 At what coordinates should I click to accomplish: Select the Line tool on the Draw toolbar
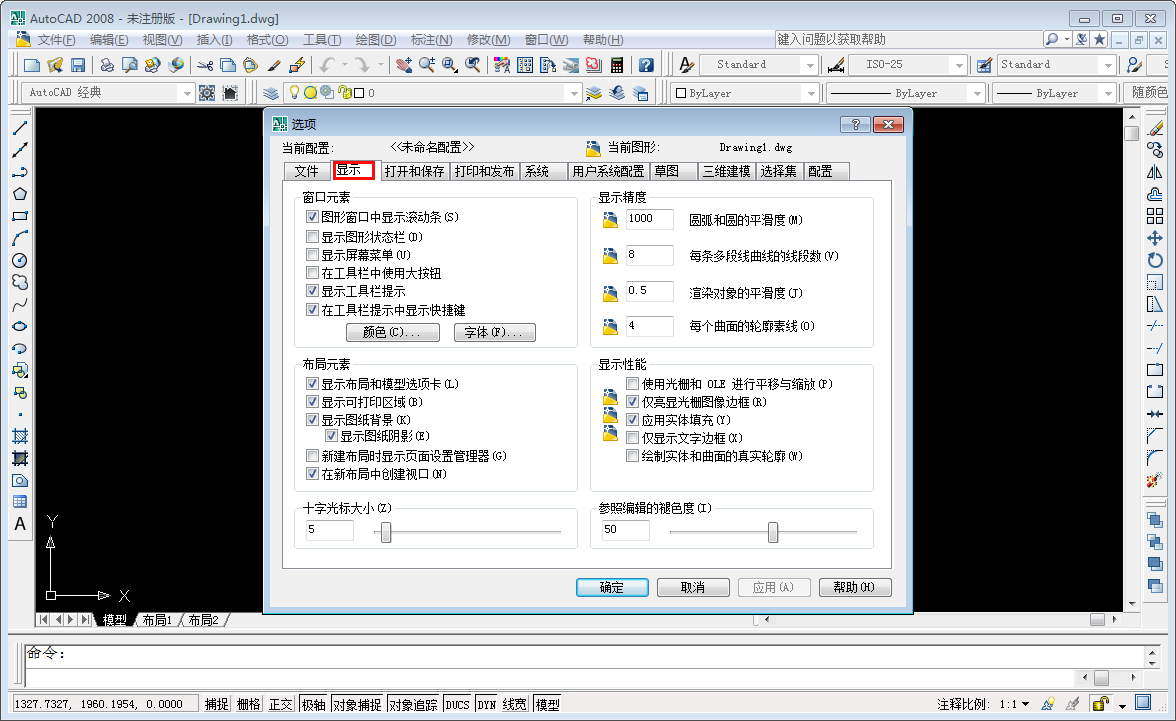click(x=20, y=128)
